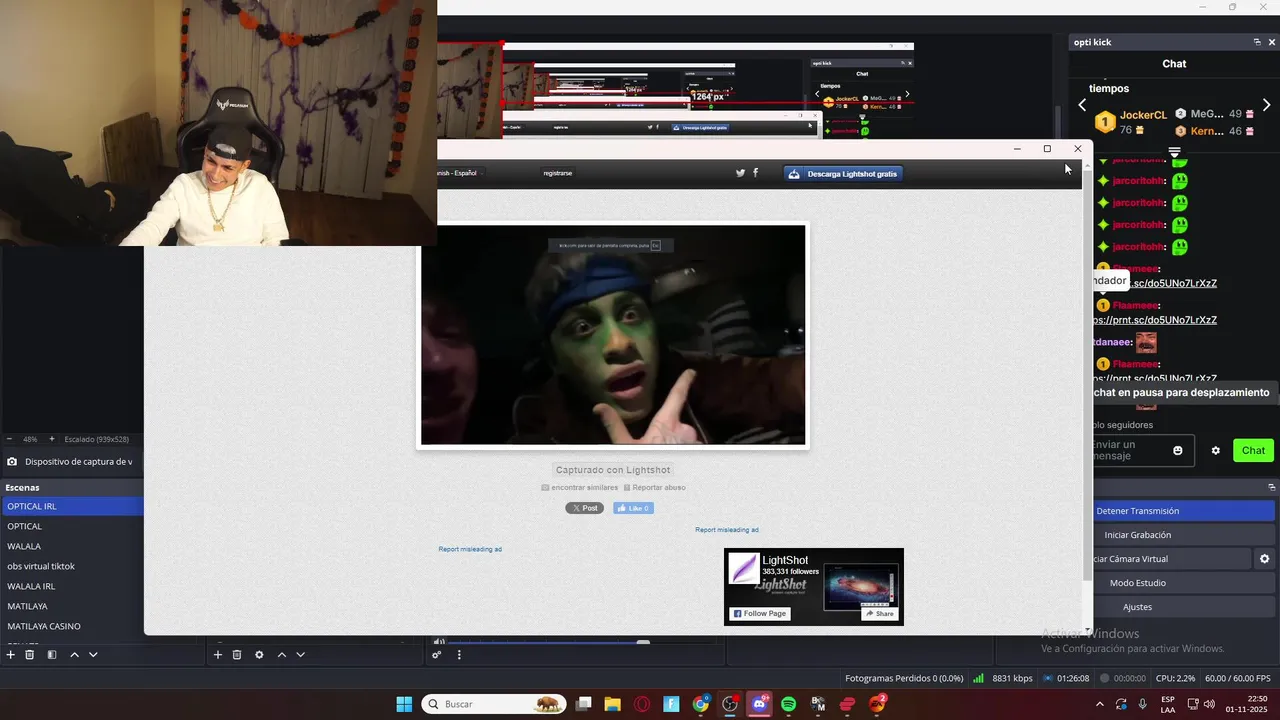The image size is (1280, 720).
Task: Select WALALA IRL scene
Action: pyautogui.click(x=73, y=586)
